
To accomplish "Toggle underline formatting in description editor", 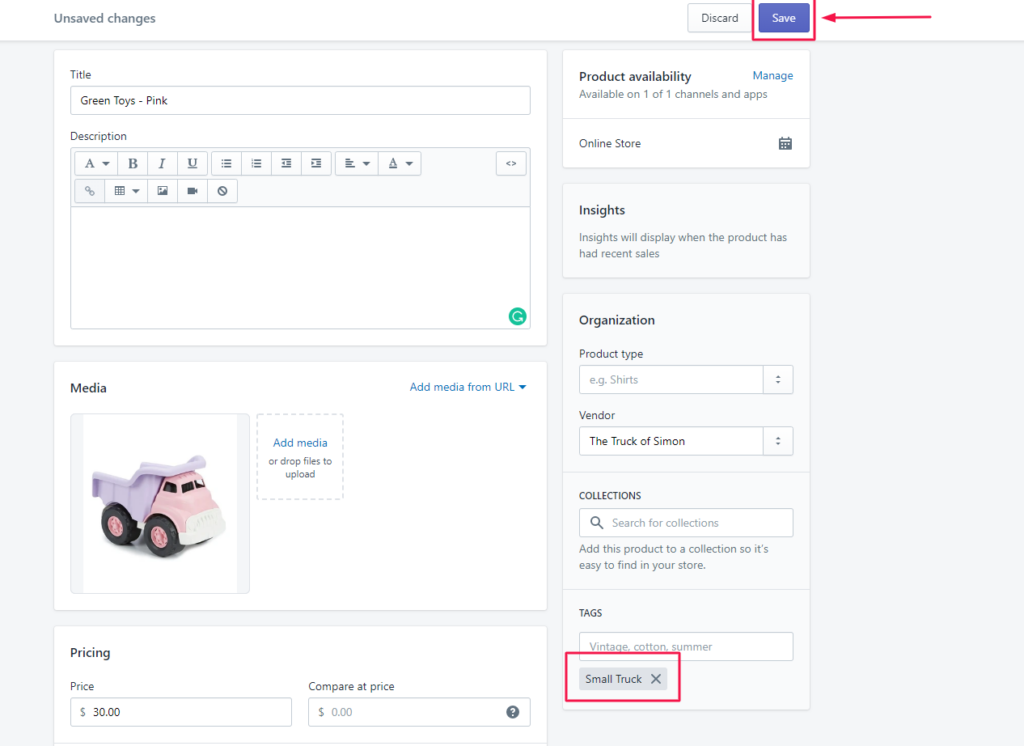I will 192,163.
